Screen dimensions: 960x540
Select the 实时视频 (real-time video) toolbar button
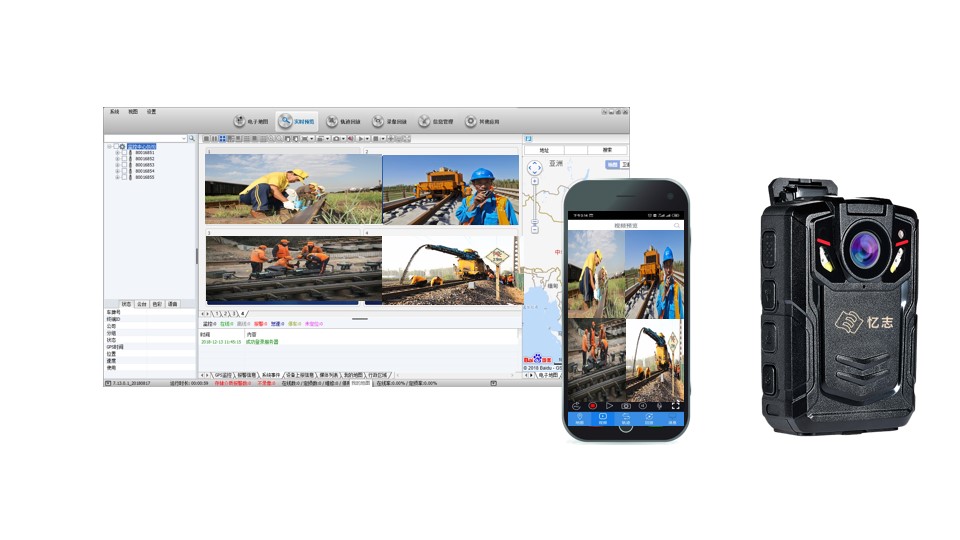[296, 121]
